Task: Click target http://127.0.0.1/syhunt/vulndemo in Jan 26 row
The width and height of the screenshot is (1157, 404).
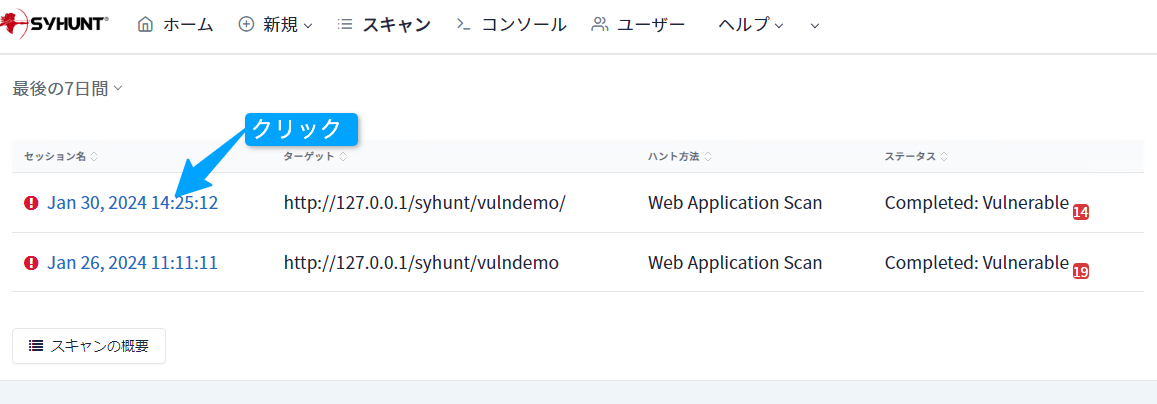Action: coord(421,262)
